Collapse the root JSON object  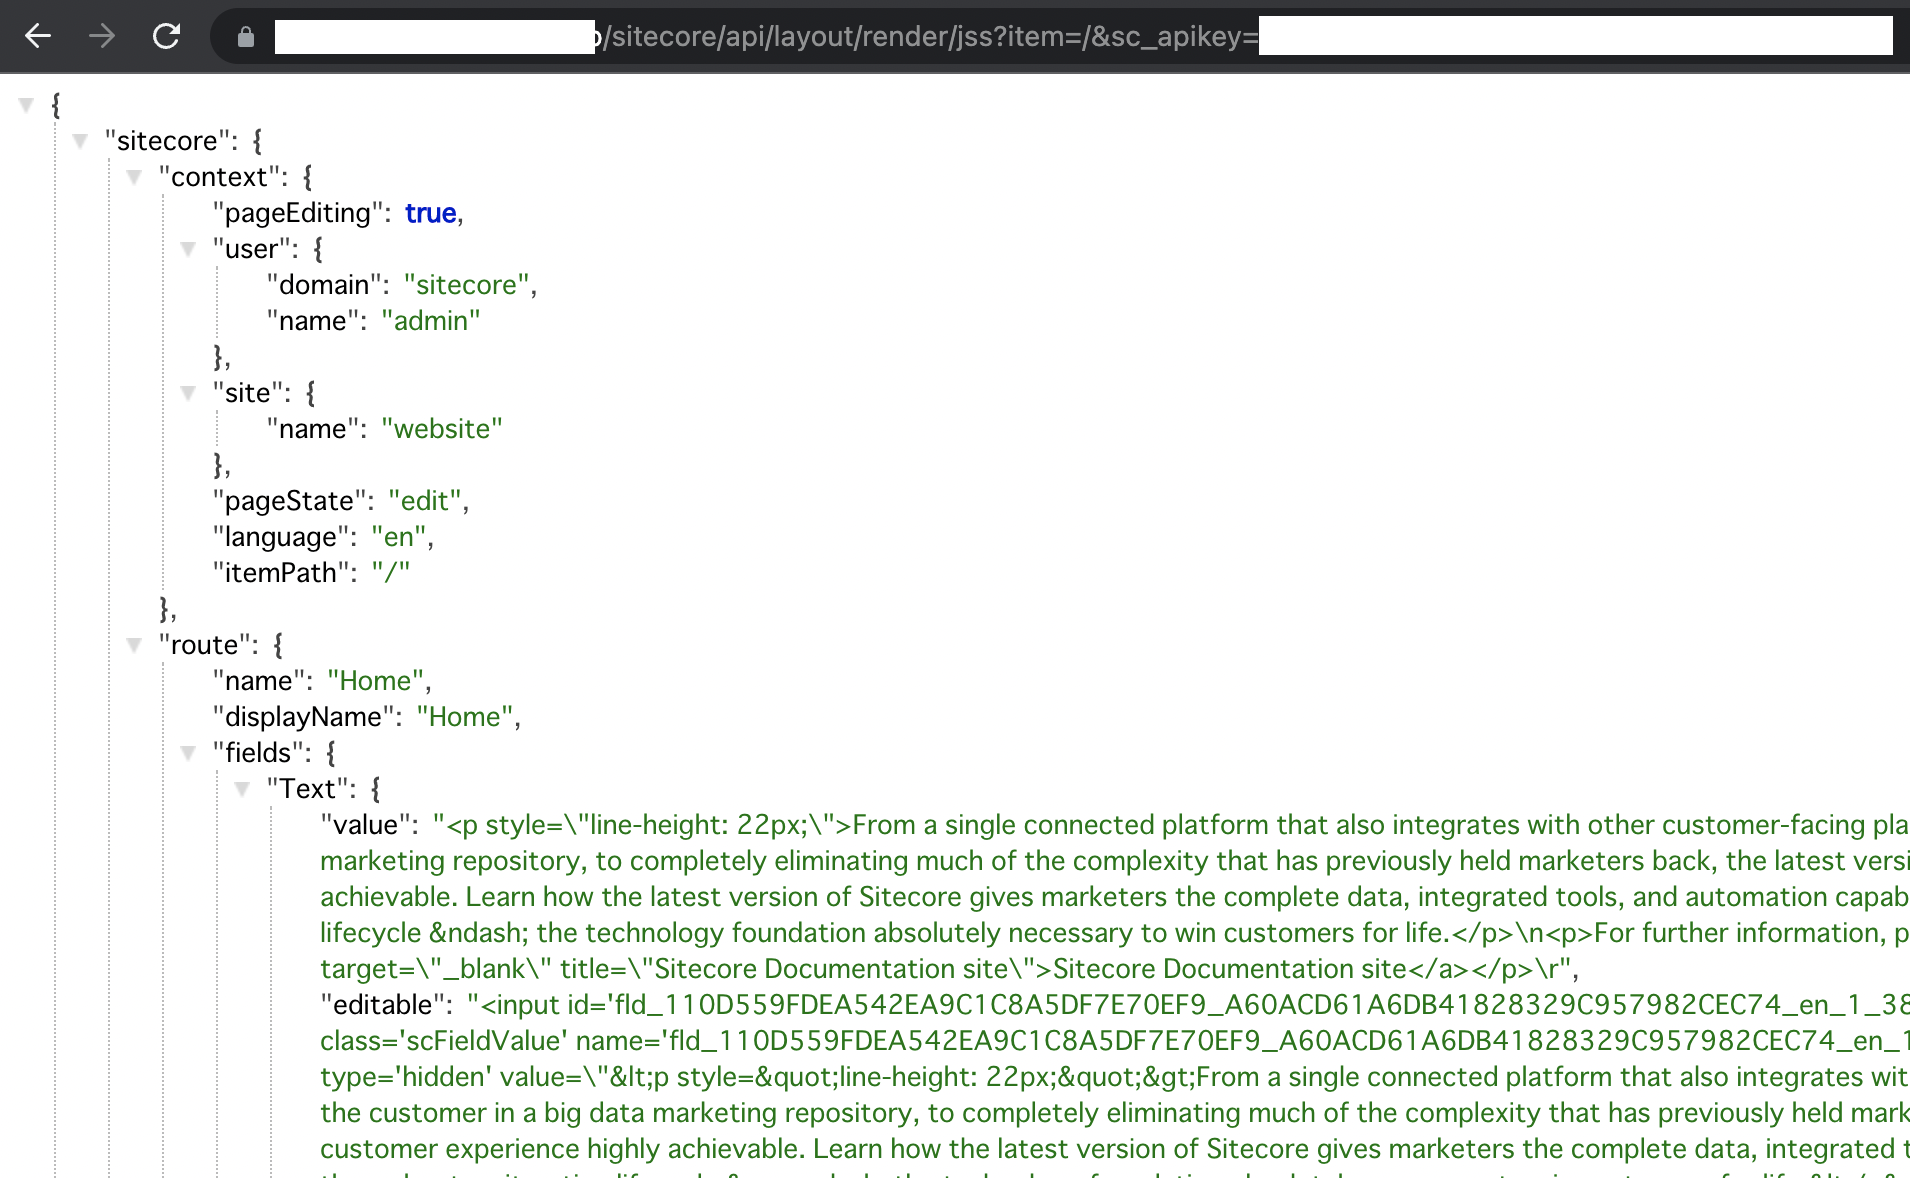pos(26,105)
